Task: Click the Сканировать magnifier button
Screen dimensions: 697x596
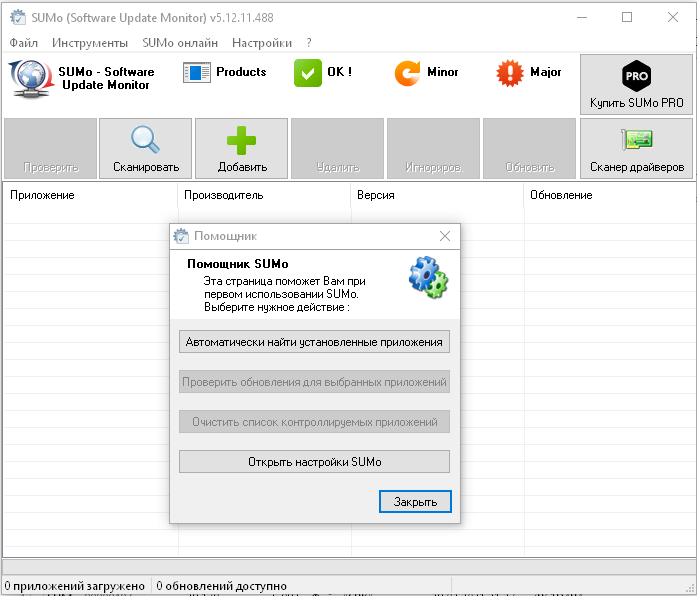Action: tap(145, 148)
